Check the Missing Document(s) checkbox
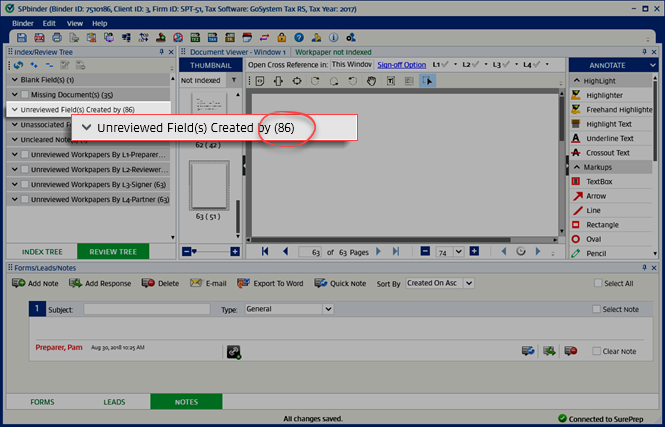Viewport: 665px width, 428px height. click(x=23, y=94)
